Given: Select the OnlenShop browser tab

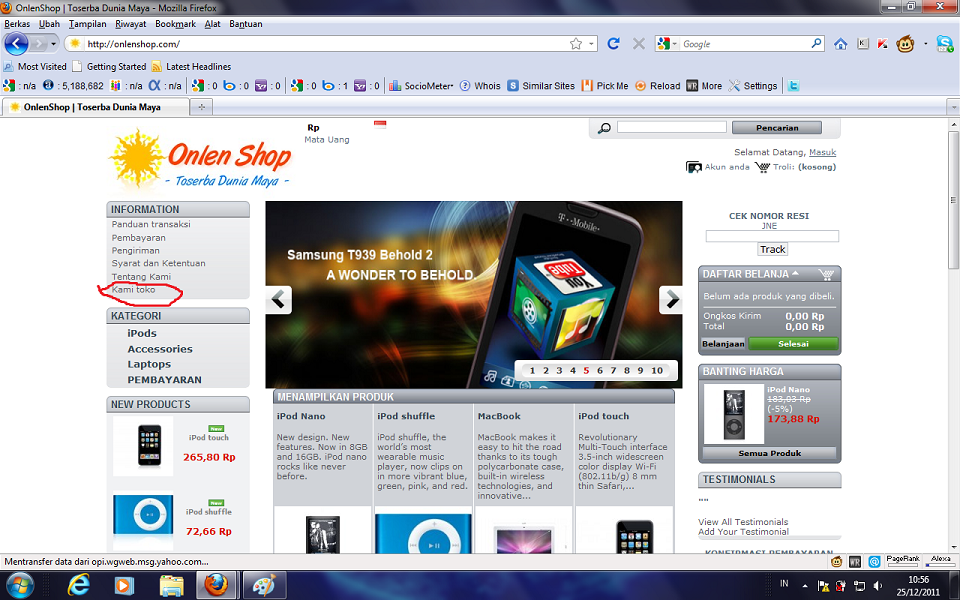Looking at the screenshot, I should pyautogui.click(x=96, y=107).
